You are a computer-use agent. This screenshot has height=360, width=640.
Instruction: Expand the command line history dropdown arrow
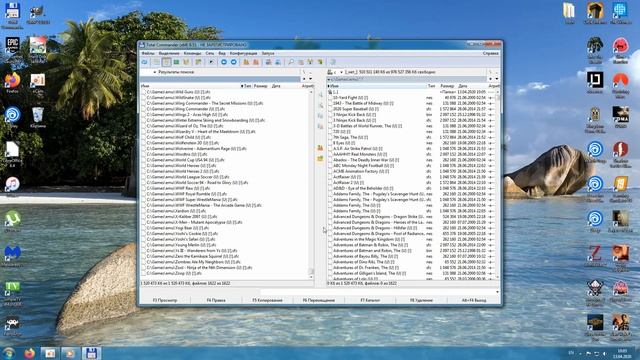coord(497,292)
